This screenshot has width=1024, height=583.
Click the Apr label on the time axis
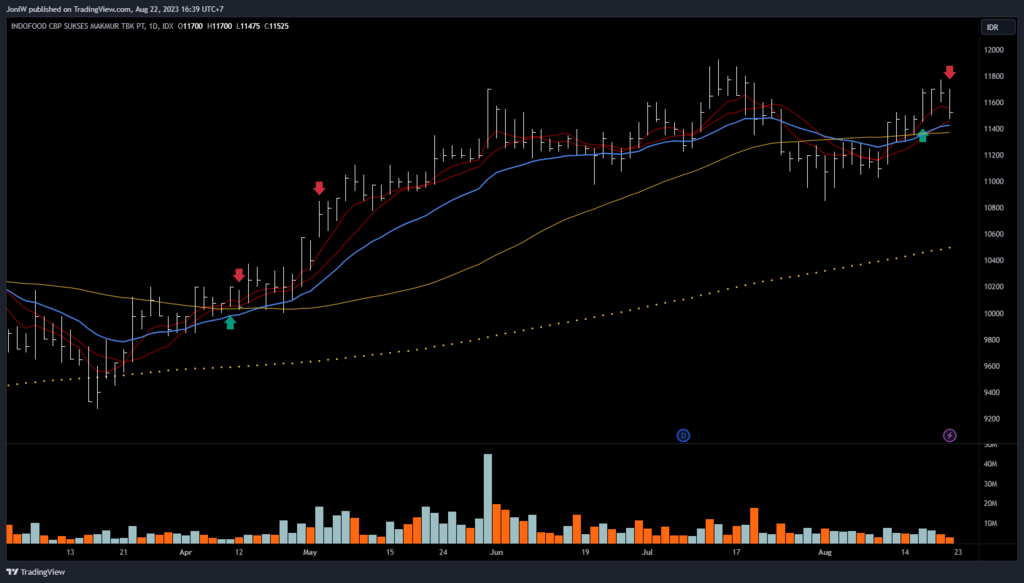(x=184, y=552)
